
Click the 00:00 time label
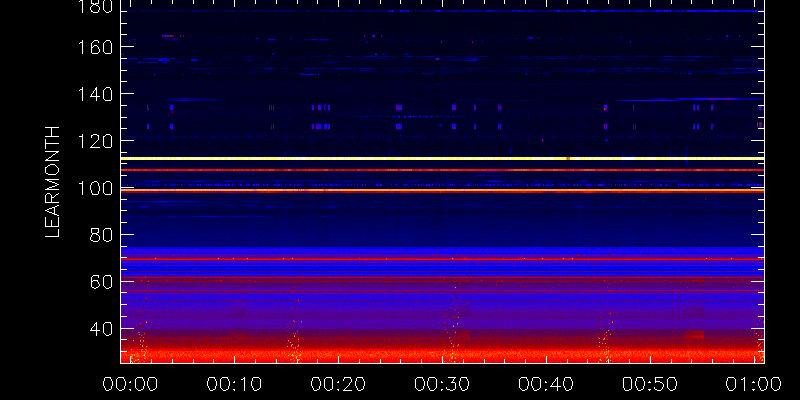(x=130, y=384)
